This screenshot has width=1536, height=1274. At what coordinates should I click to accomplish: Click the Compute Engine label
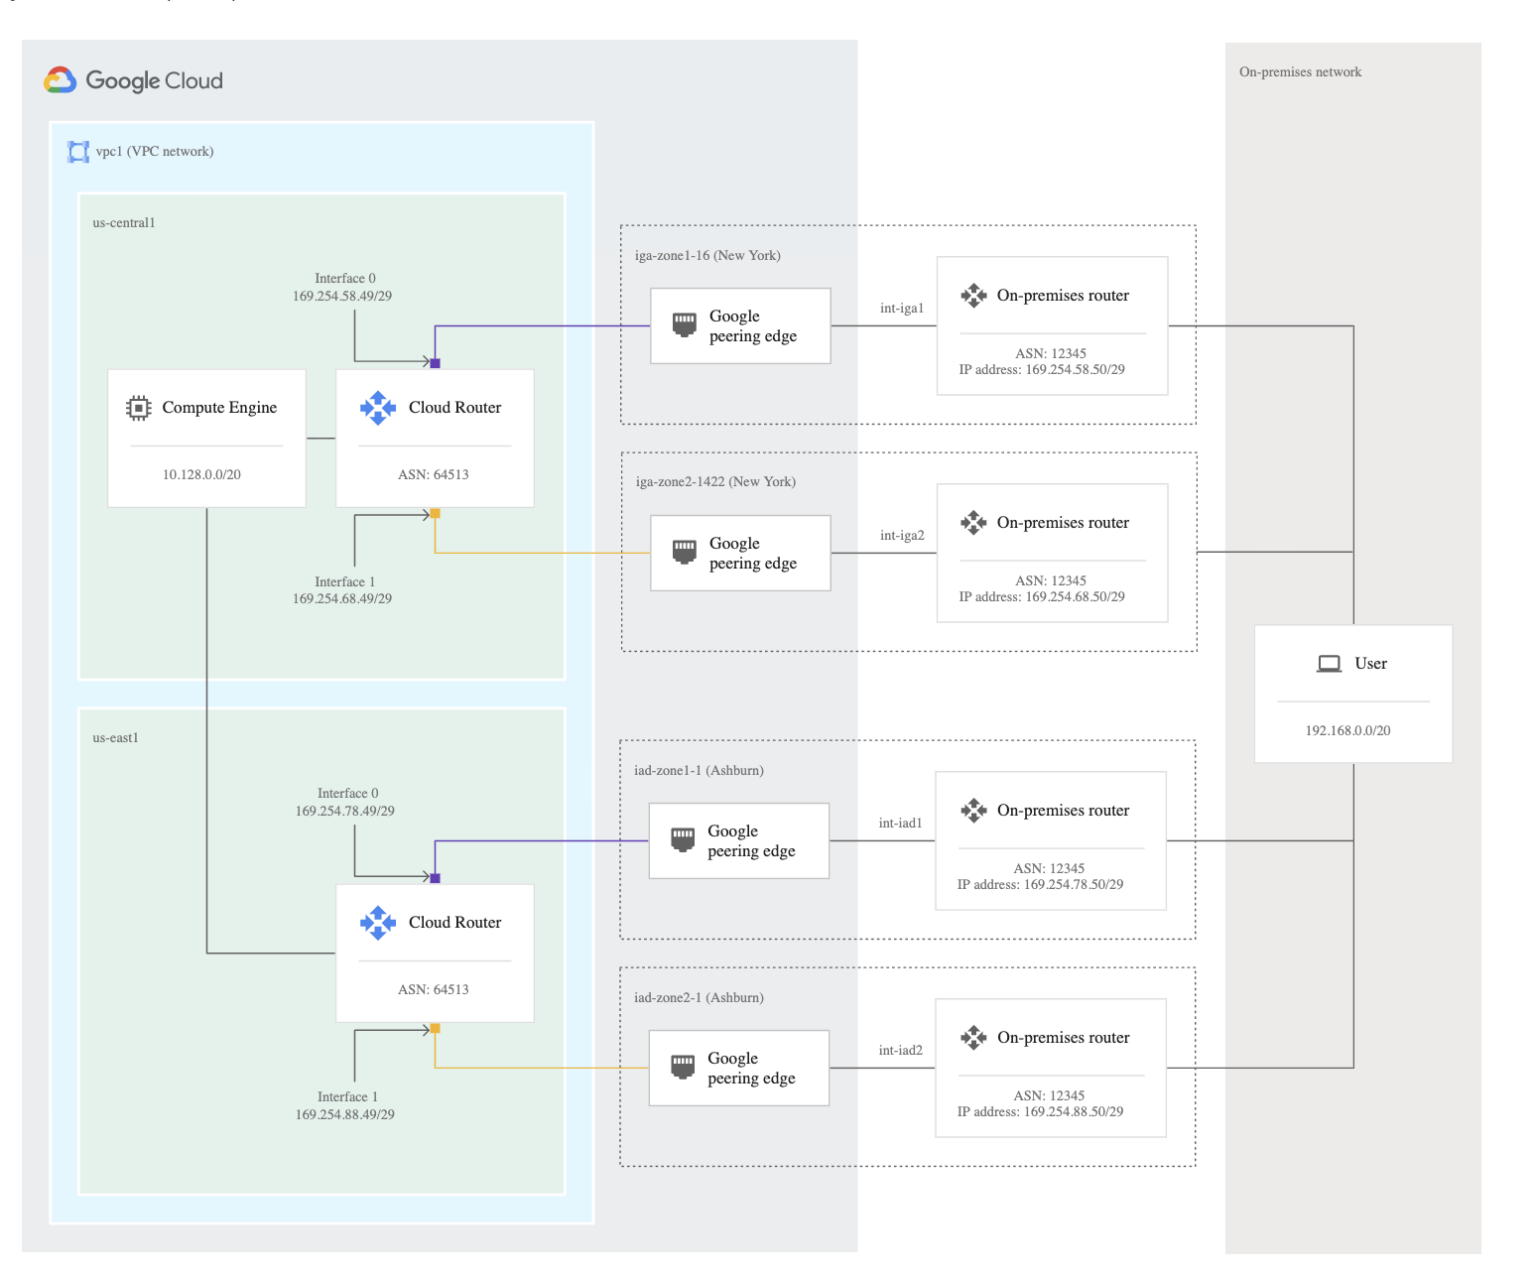220,408
